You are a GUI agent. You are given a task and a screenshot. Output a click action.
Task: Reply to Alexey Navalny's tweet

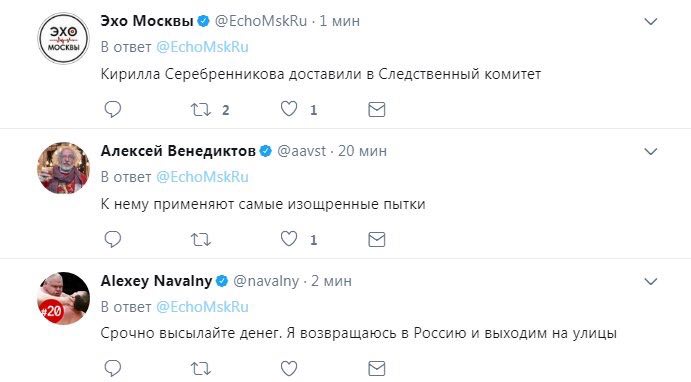click(112, 368)
